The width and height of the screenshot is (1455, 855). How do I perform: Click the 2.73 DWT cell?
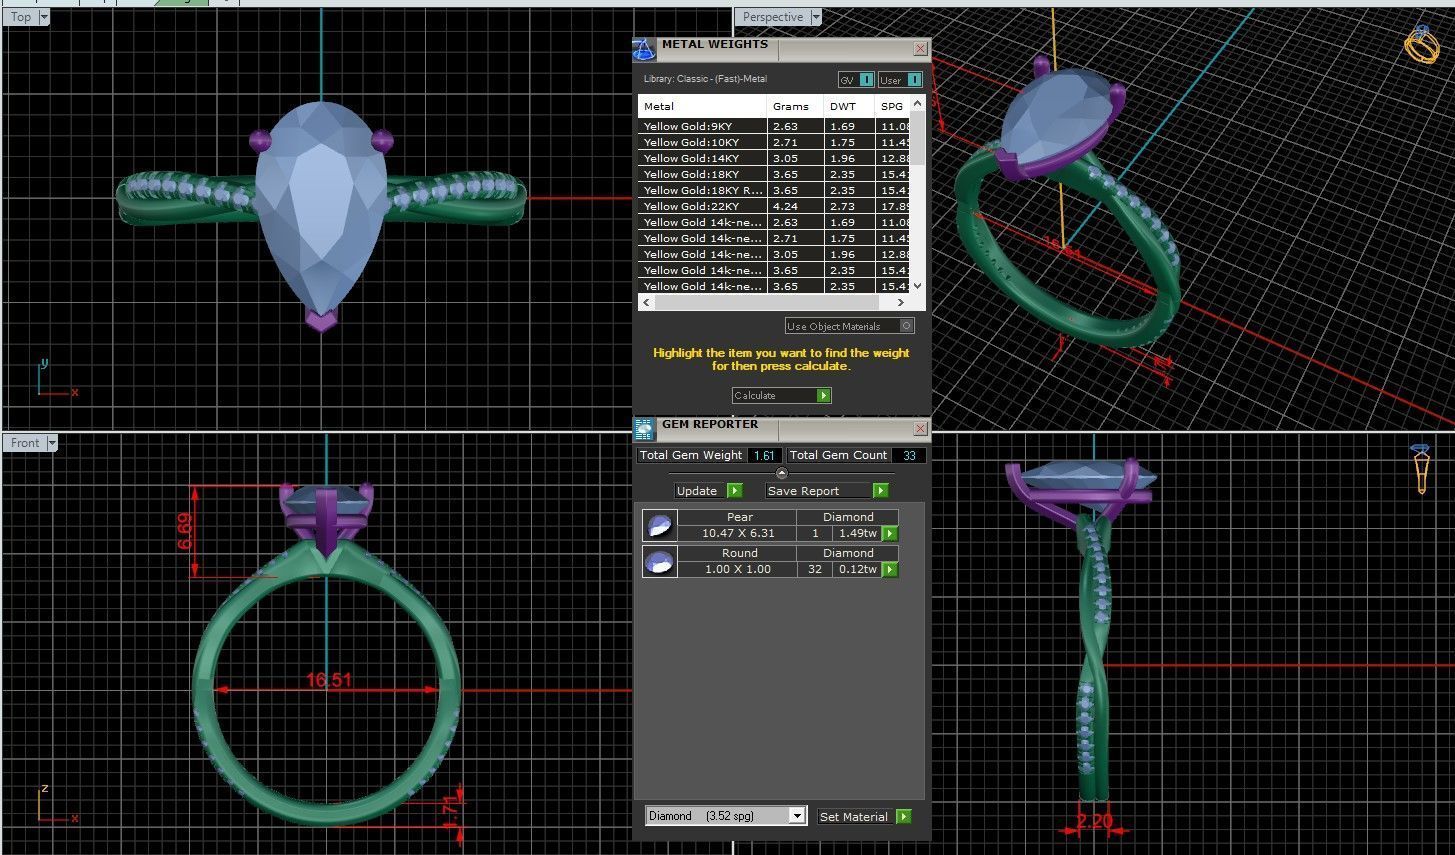(850, 206)
